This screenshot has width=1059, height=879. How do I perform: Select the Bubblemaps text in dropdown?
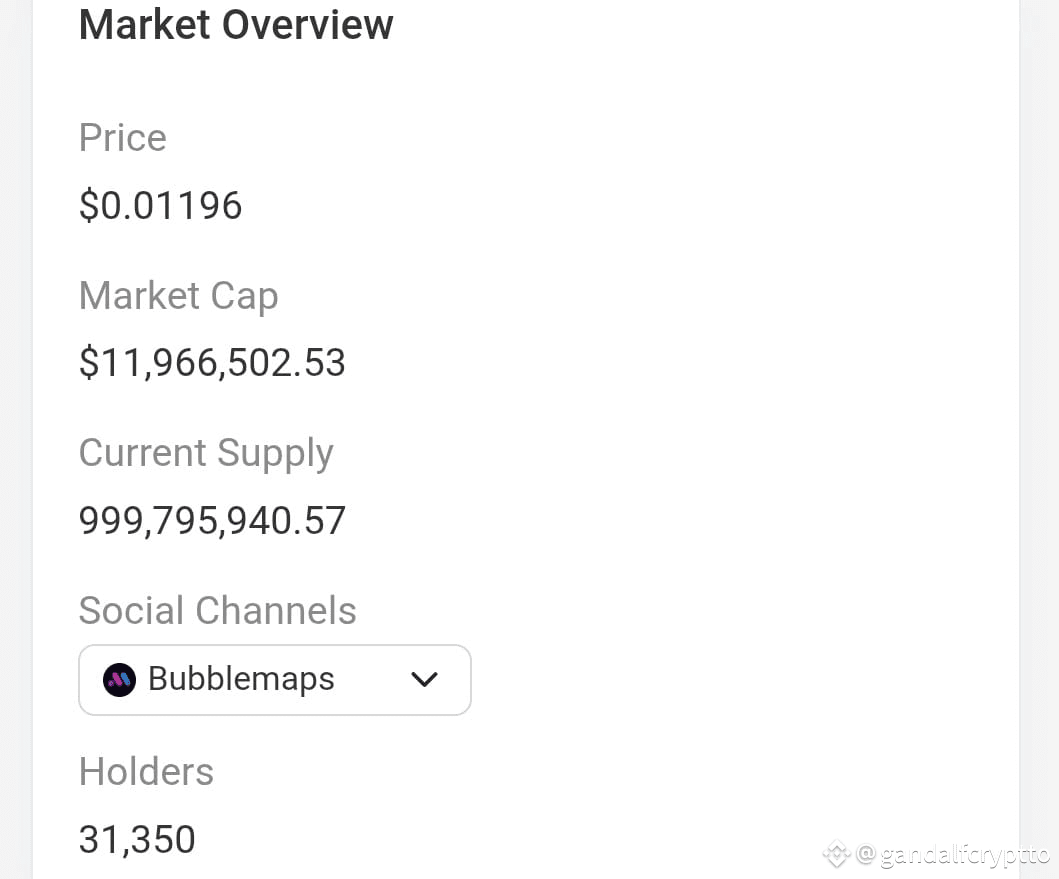point(241,679)
